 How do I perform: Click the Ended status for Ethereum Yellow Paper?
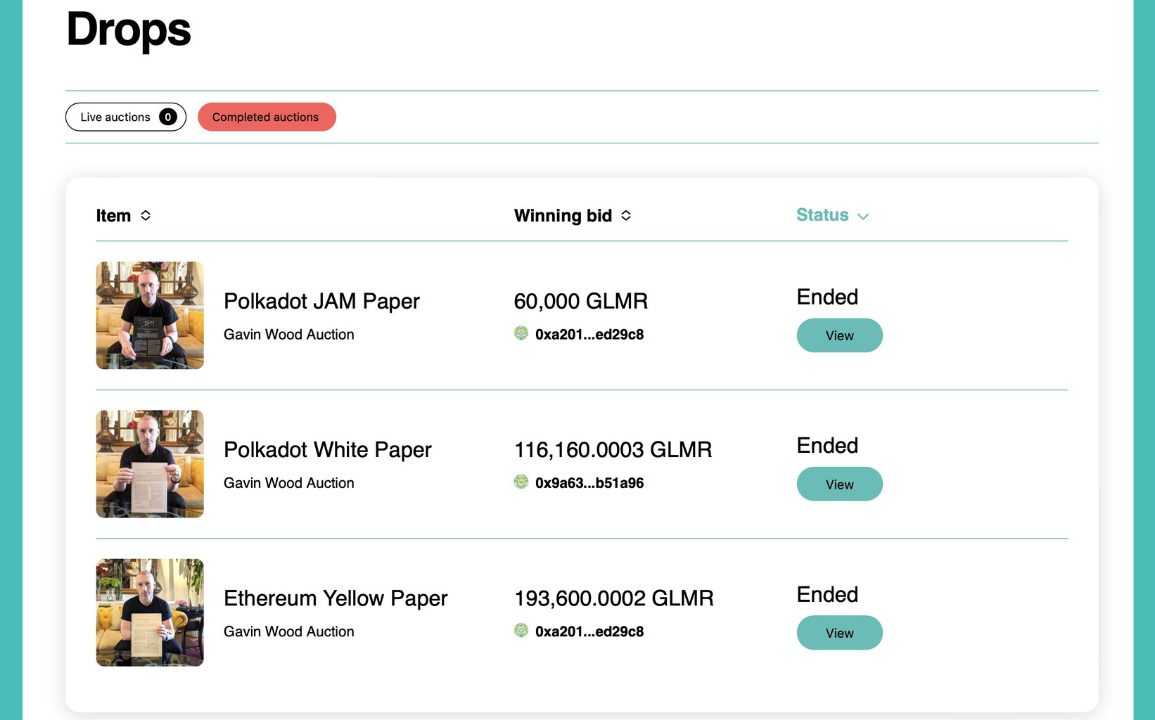[x=827, y=595]
